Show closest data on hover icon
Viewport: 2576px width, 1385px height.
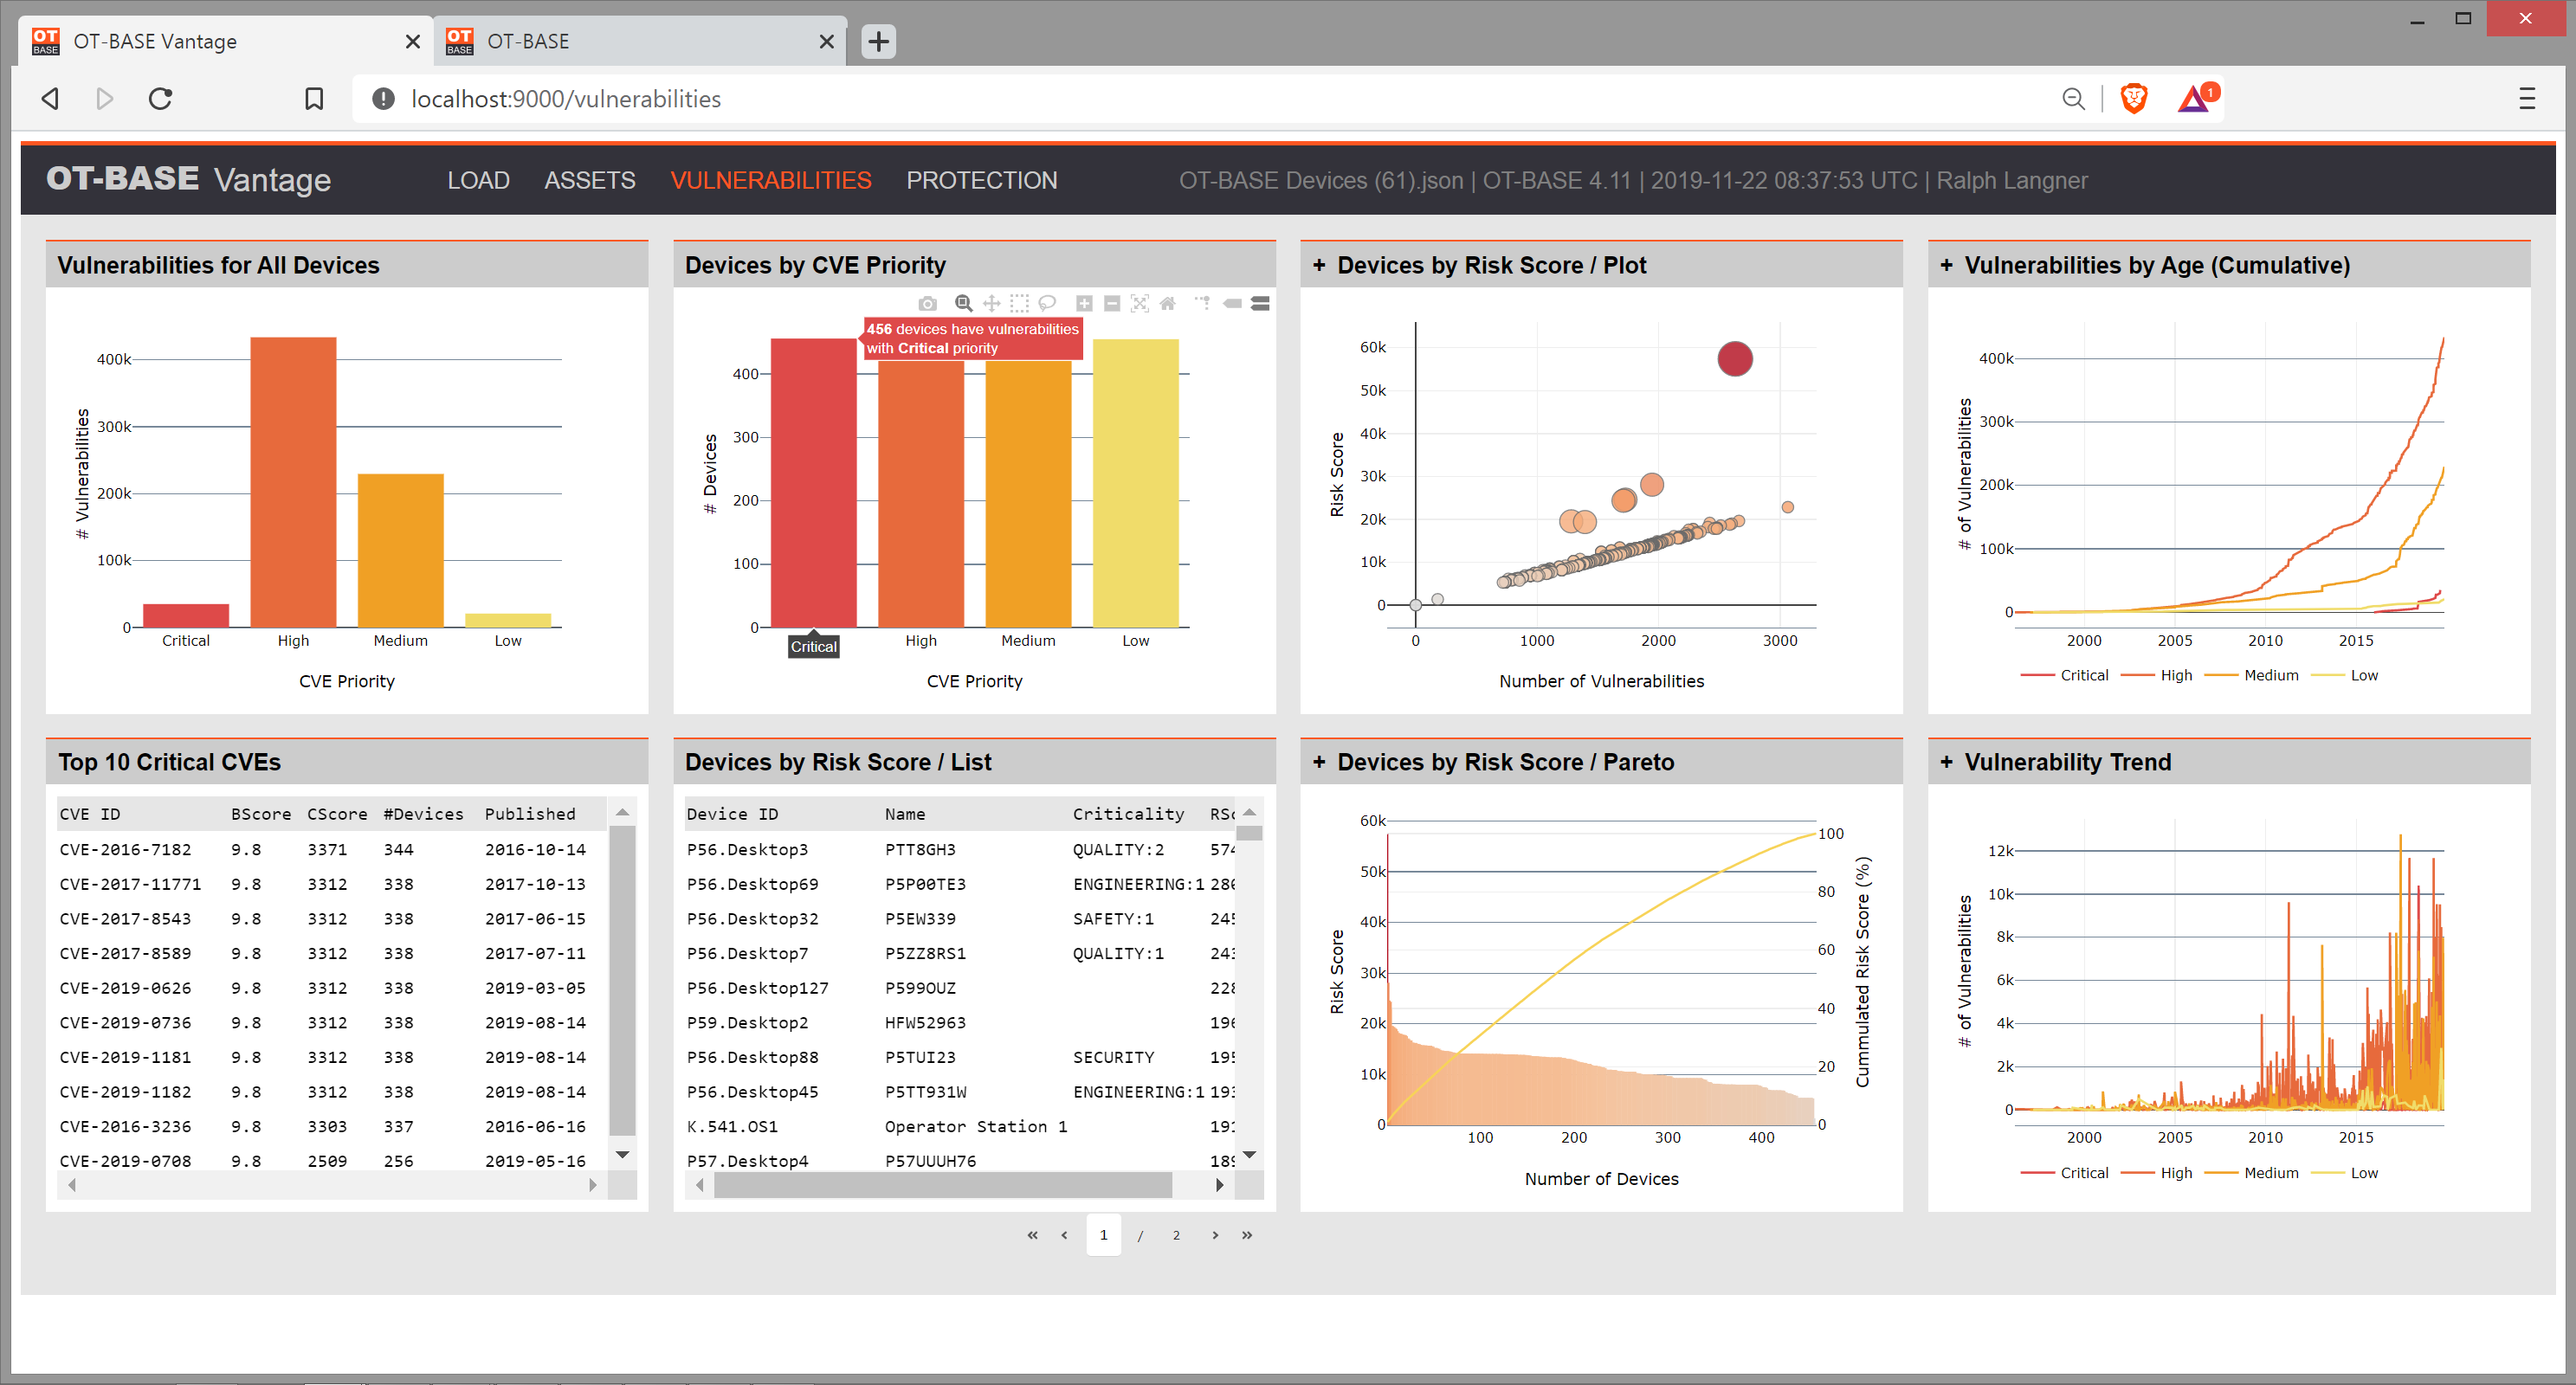[1232, 304]
